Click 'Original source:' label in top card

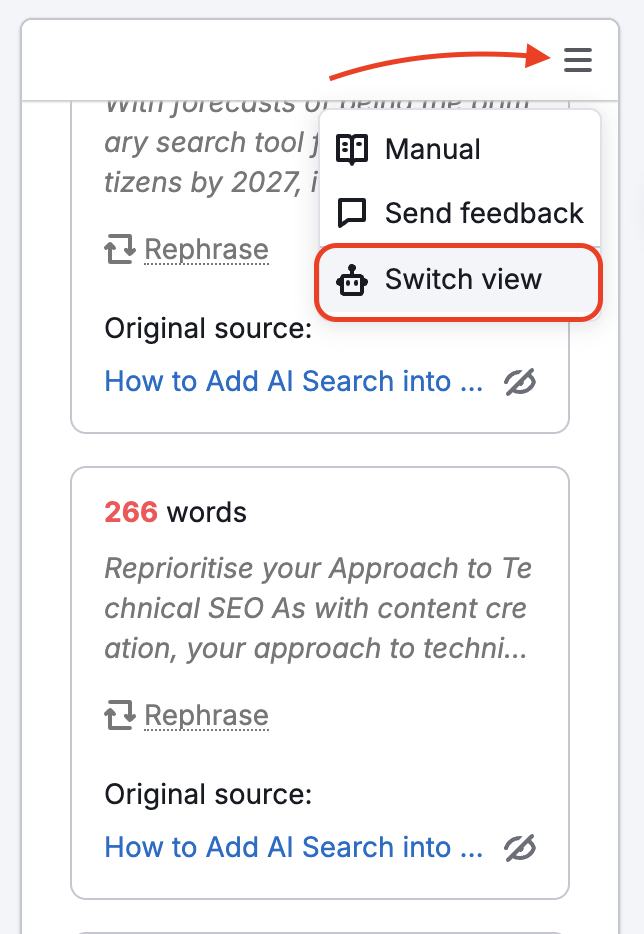click(x=208, y=329)
